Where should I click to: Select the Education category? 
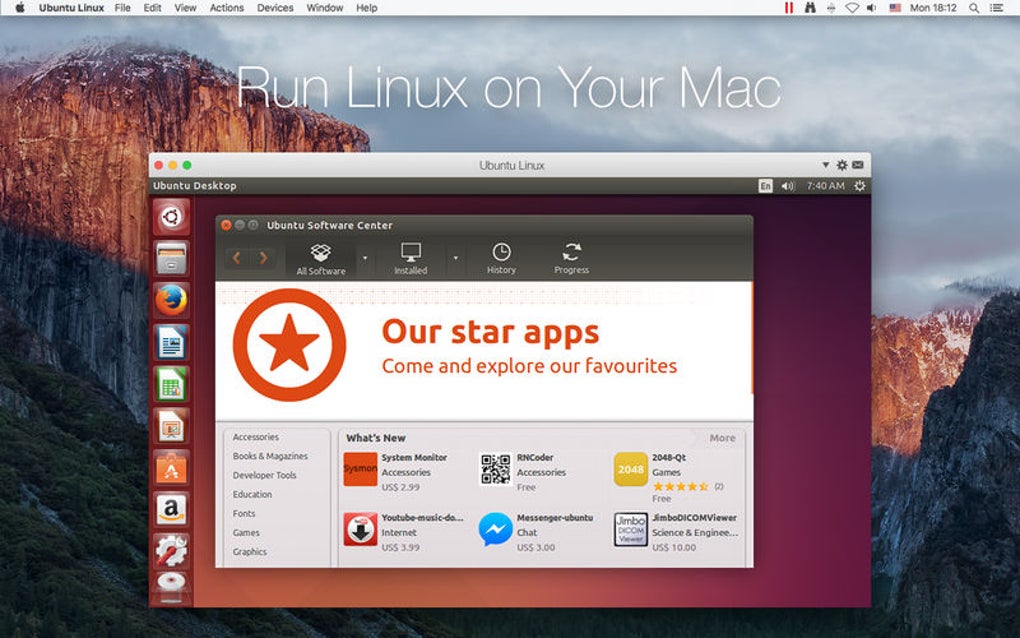pos(252,494)
